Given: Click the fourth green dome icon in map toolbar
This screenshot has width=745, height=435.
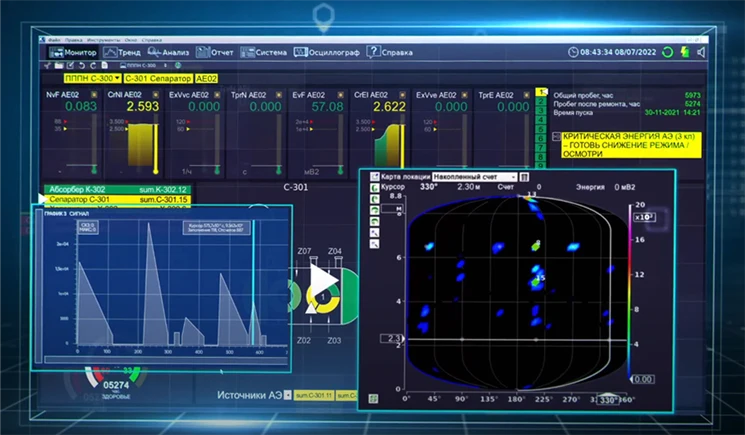Looking at the screenshot, I should tap(375, 221).
